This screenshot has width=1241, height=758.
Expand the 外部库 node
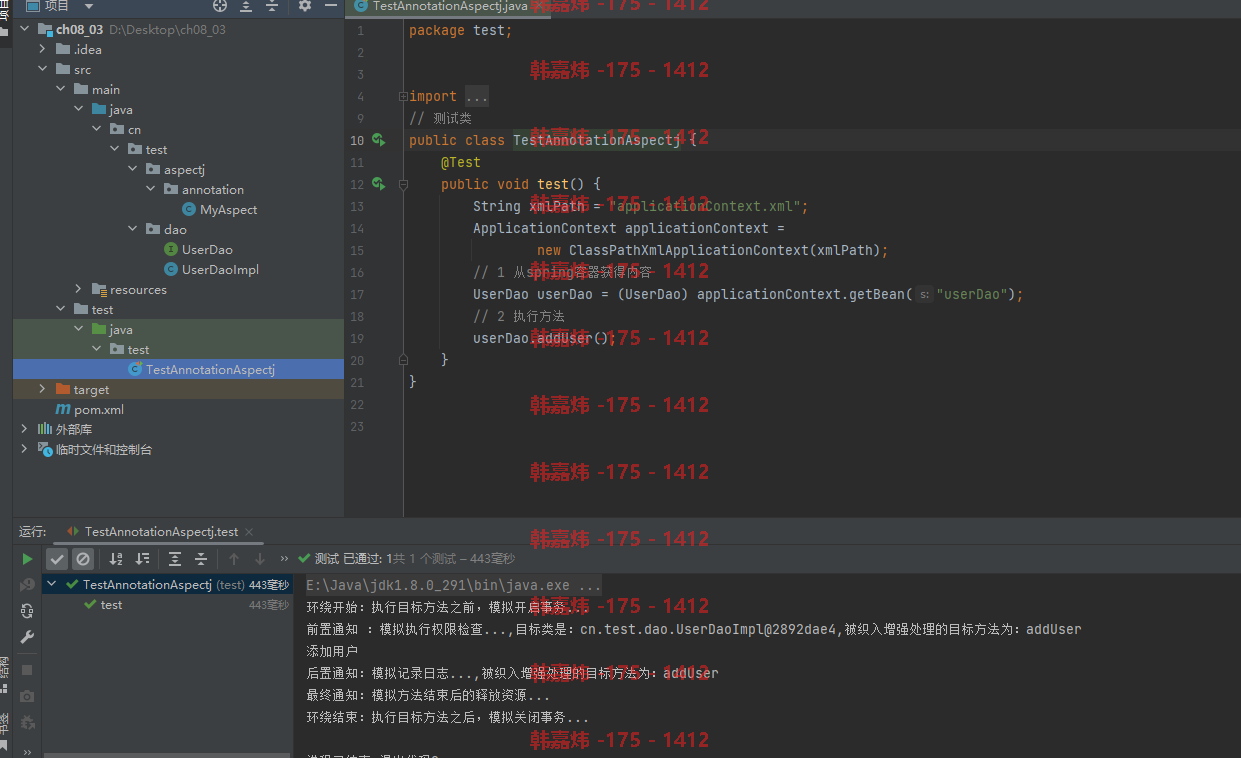coord(25,429)
